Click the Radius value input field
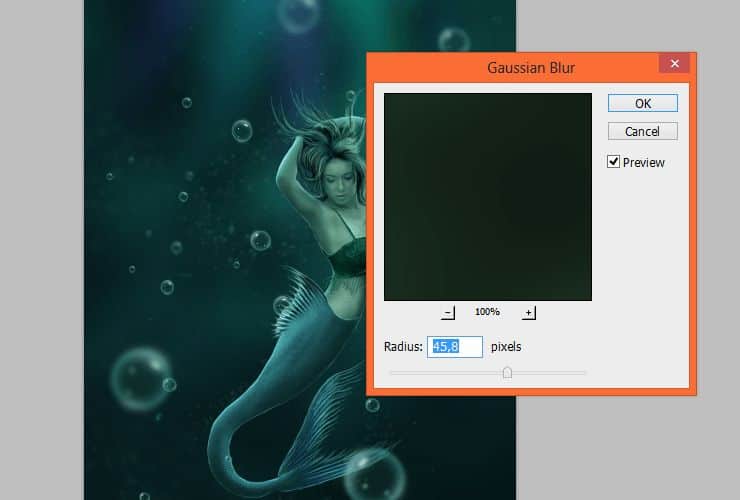The width and height of the screenshot is (740, 500). point(455,347)
